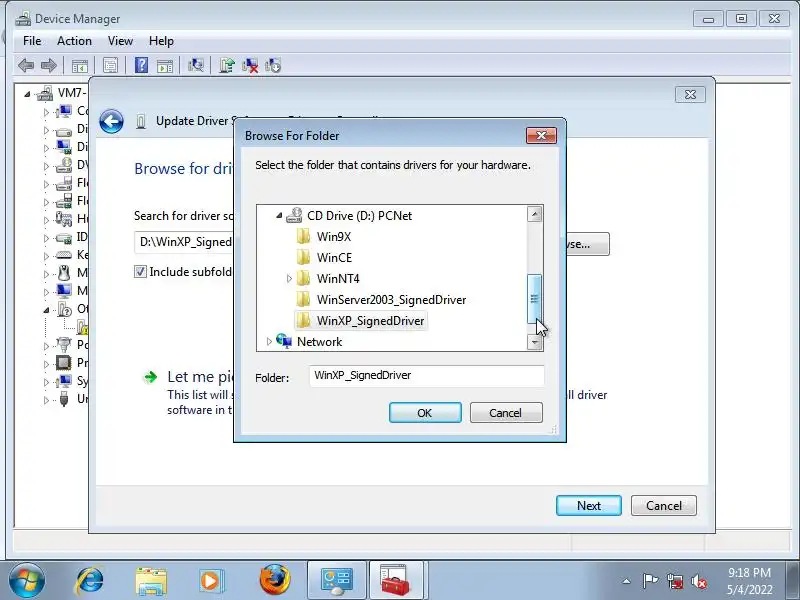Viewport: 800px width, 600px height.
Task: Open the View menu
Action: click(x=120, y=41)
